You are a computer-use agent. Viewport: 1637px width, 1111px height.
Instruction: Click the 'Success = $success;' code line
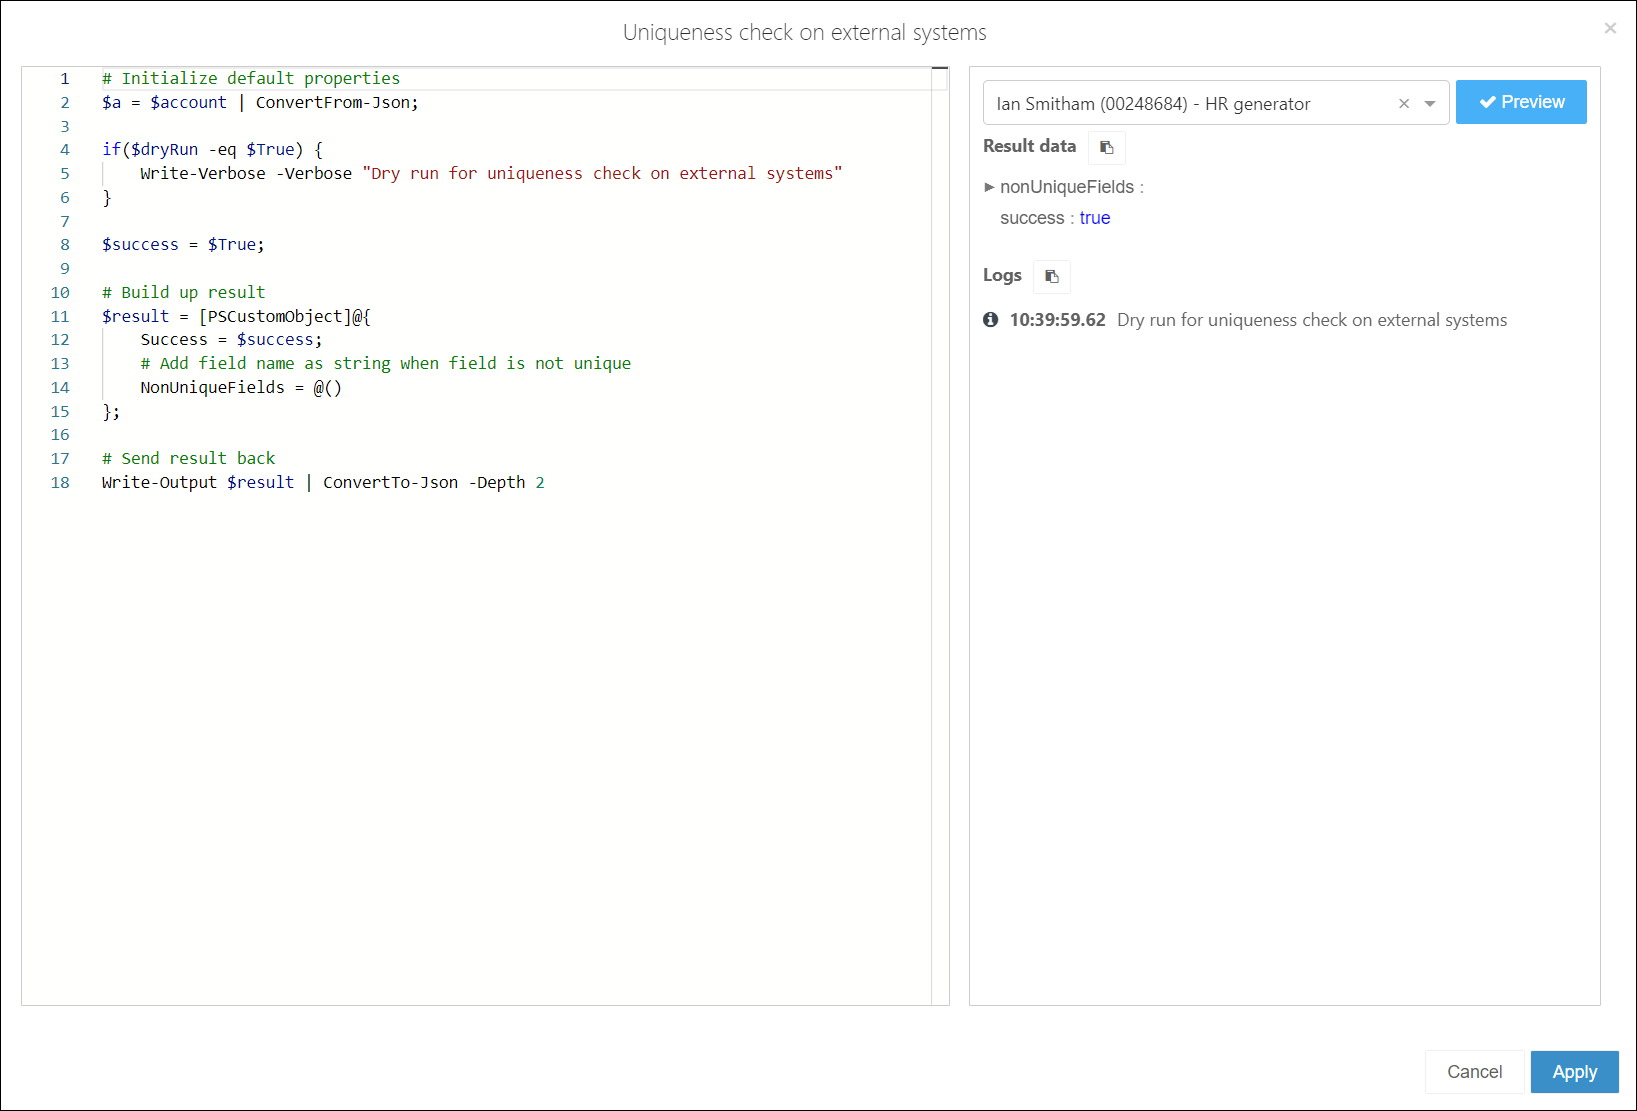231,339
